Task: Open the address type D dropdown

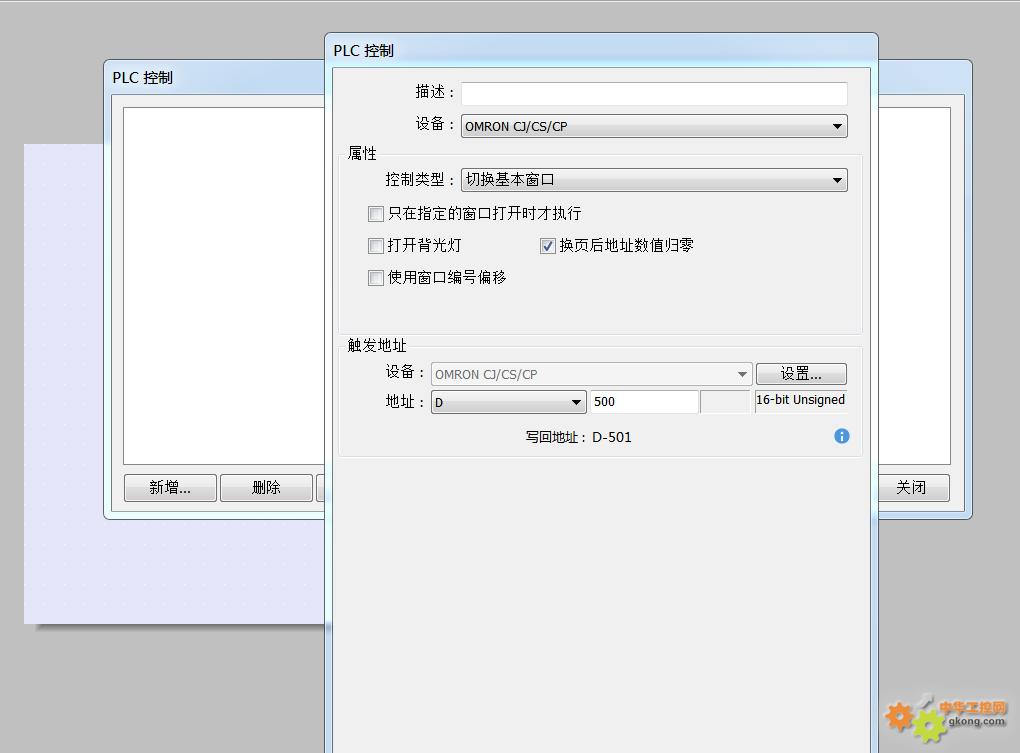Action: 509,402
